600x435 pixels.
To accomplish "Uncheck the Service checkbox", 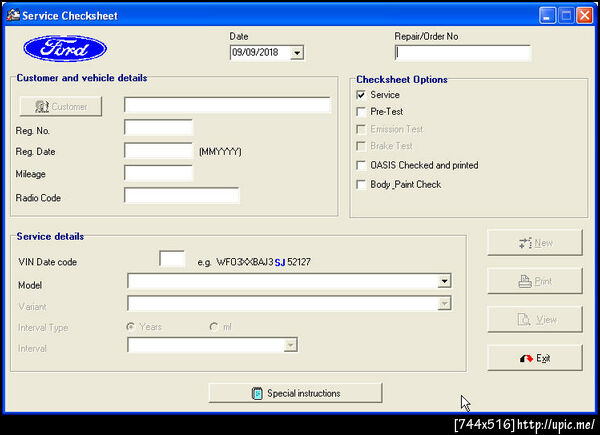I will [x=360, y=94].
